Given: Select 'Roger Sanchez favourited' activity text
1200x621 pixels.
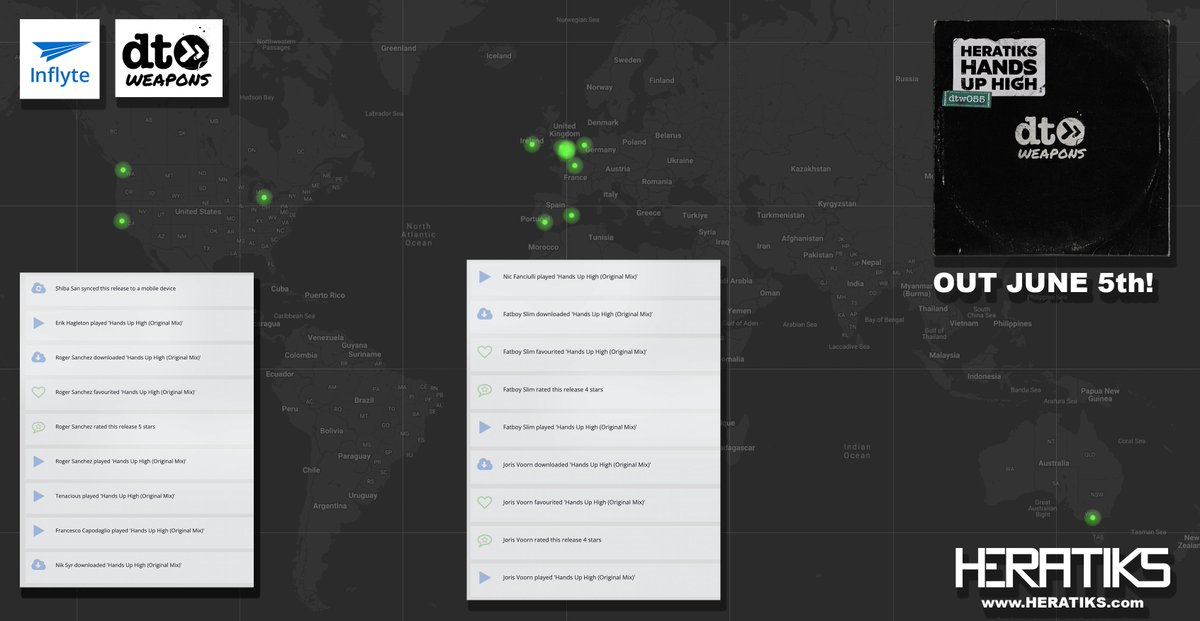Looking at the screenshot, I should click(125, 392).
